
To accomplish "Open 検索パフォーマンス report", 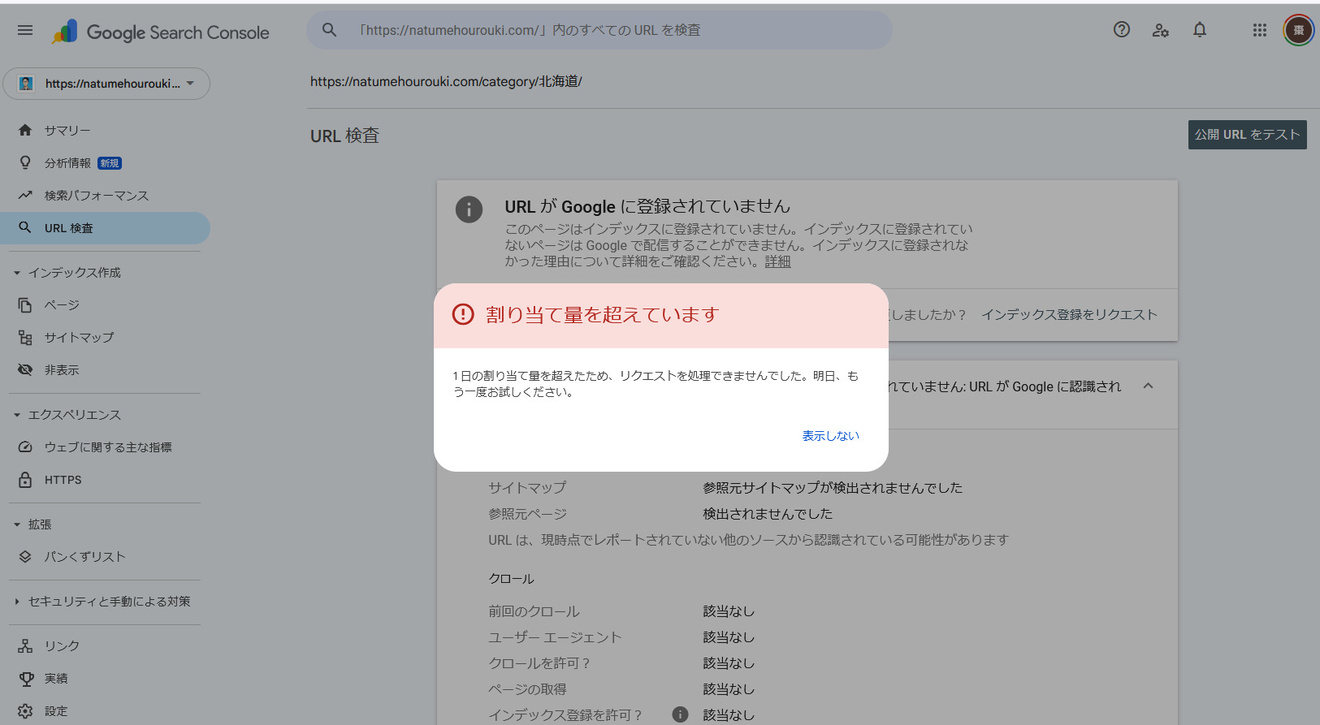I will [x=96, y=196].
